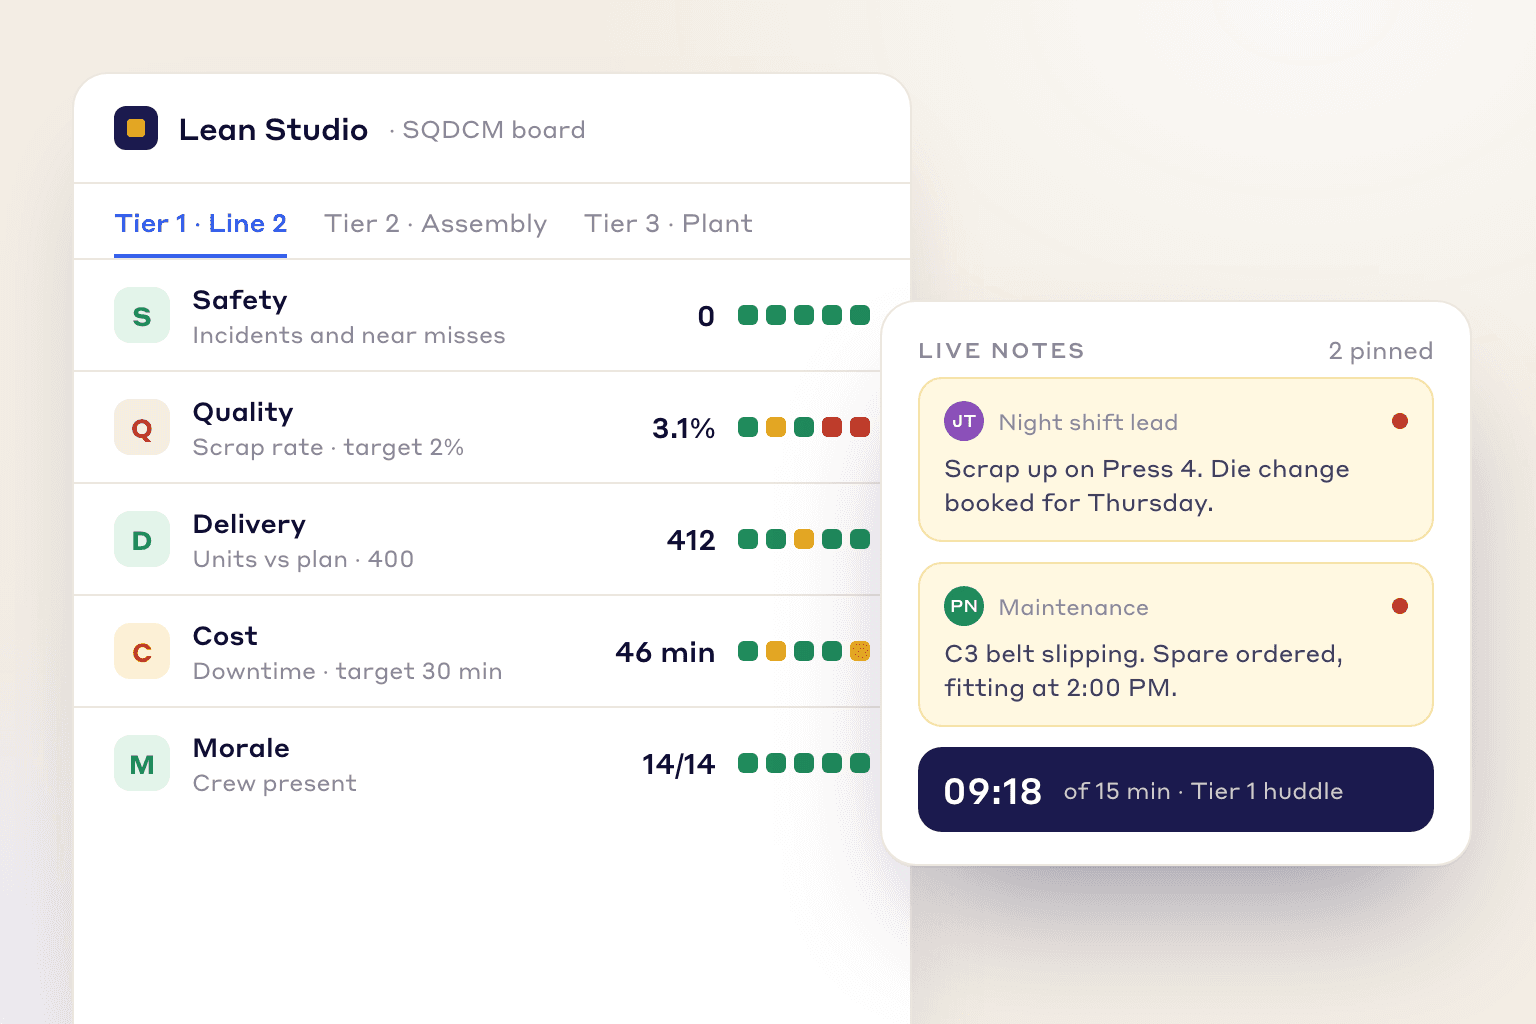Click the Lean Studio logo icon
The width and height of the screenshot is (1536, 1024).
136,128
